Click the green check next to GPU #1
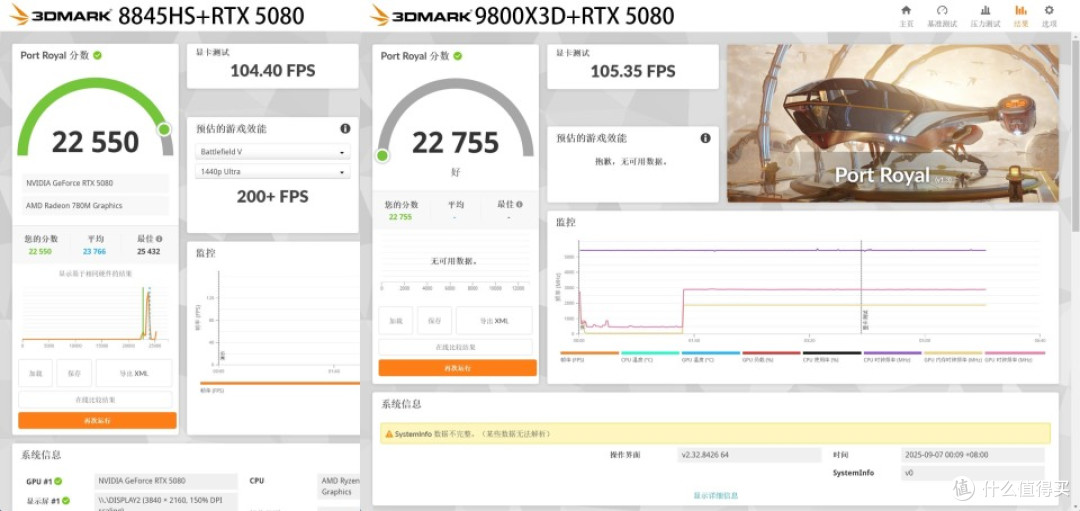 59,481
